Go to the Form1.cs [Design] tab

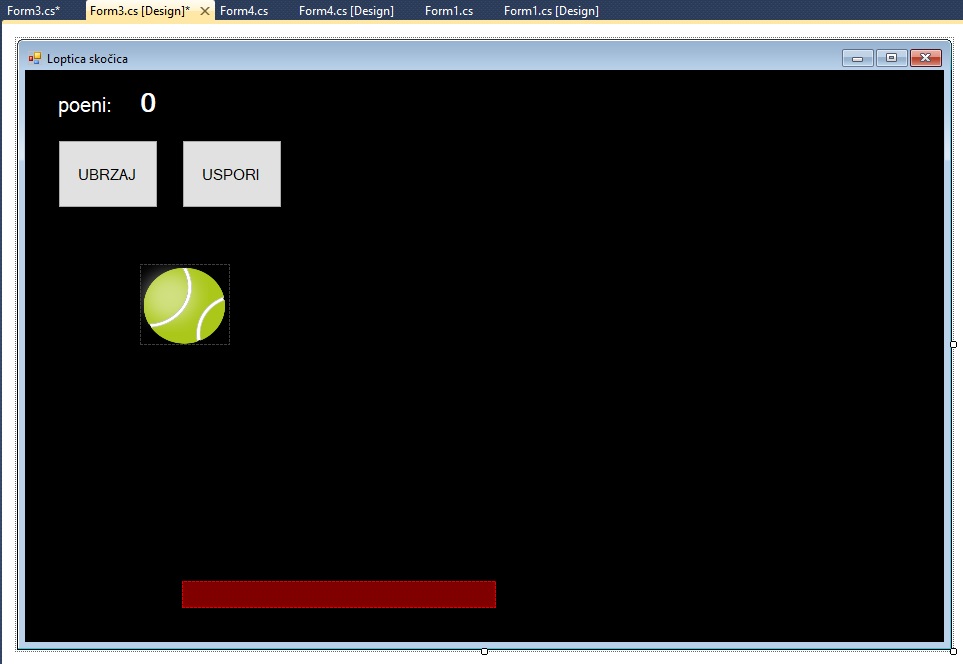[551, 11]
